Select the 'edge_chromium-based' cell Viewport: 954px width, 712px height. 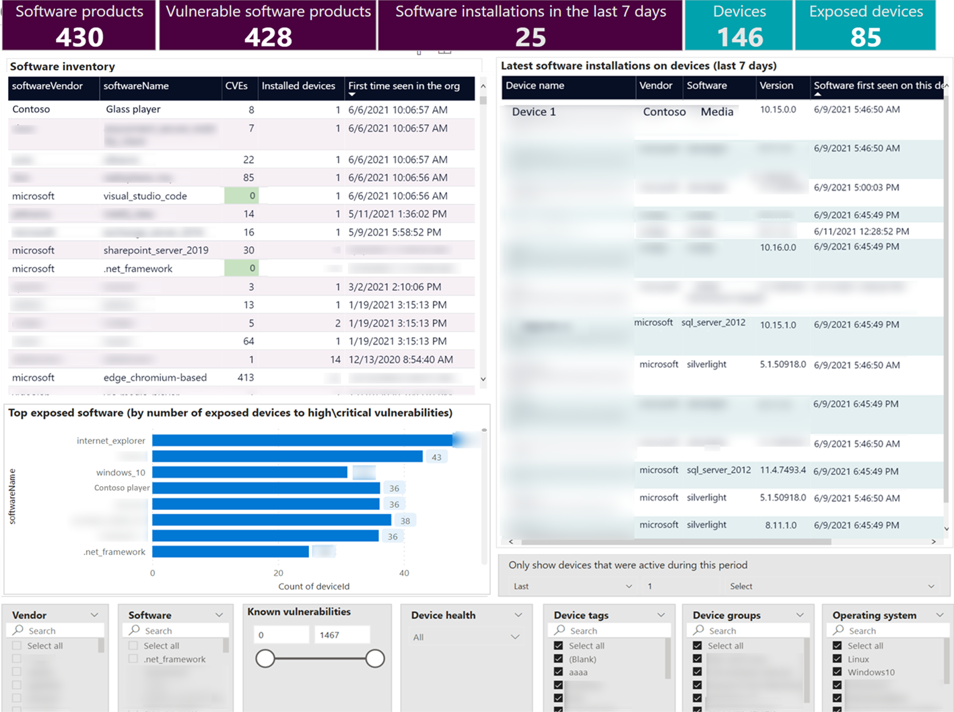(x=155, y=377)
